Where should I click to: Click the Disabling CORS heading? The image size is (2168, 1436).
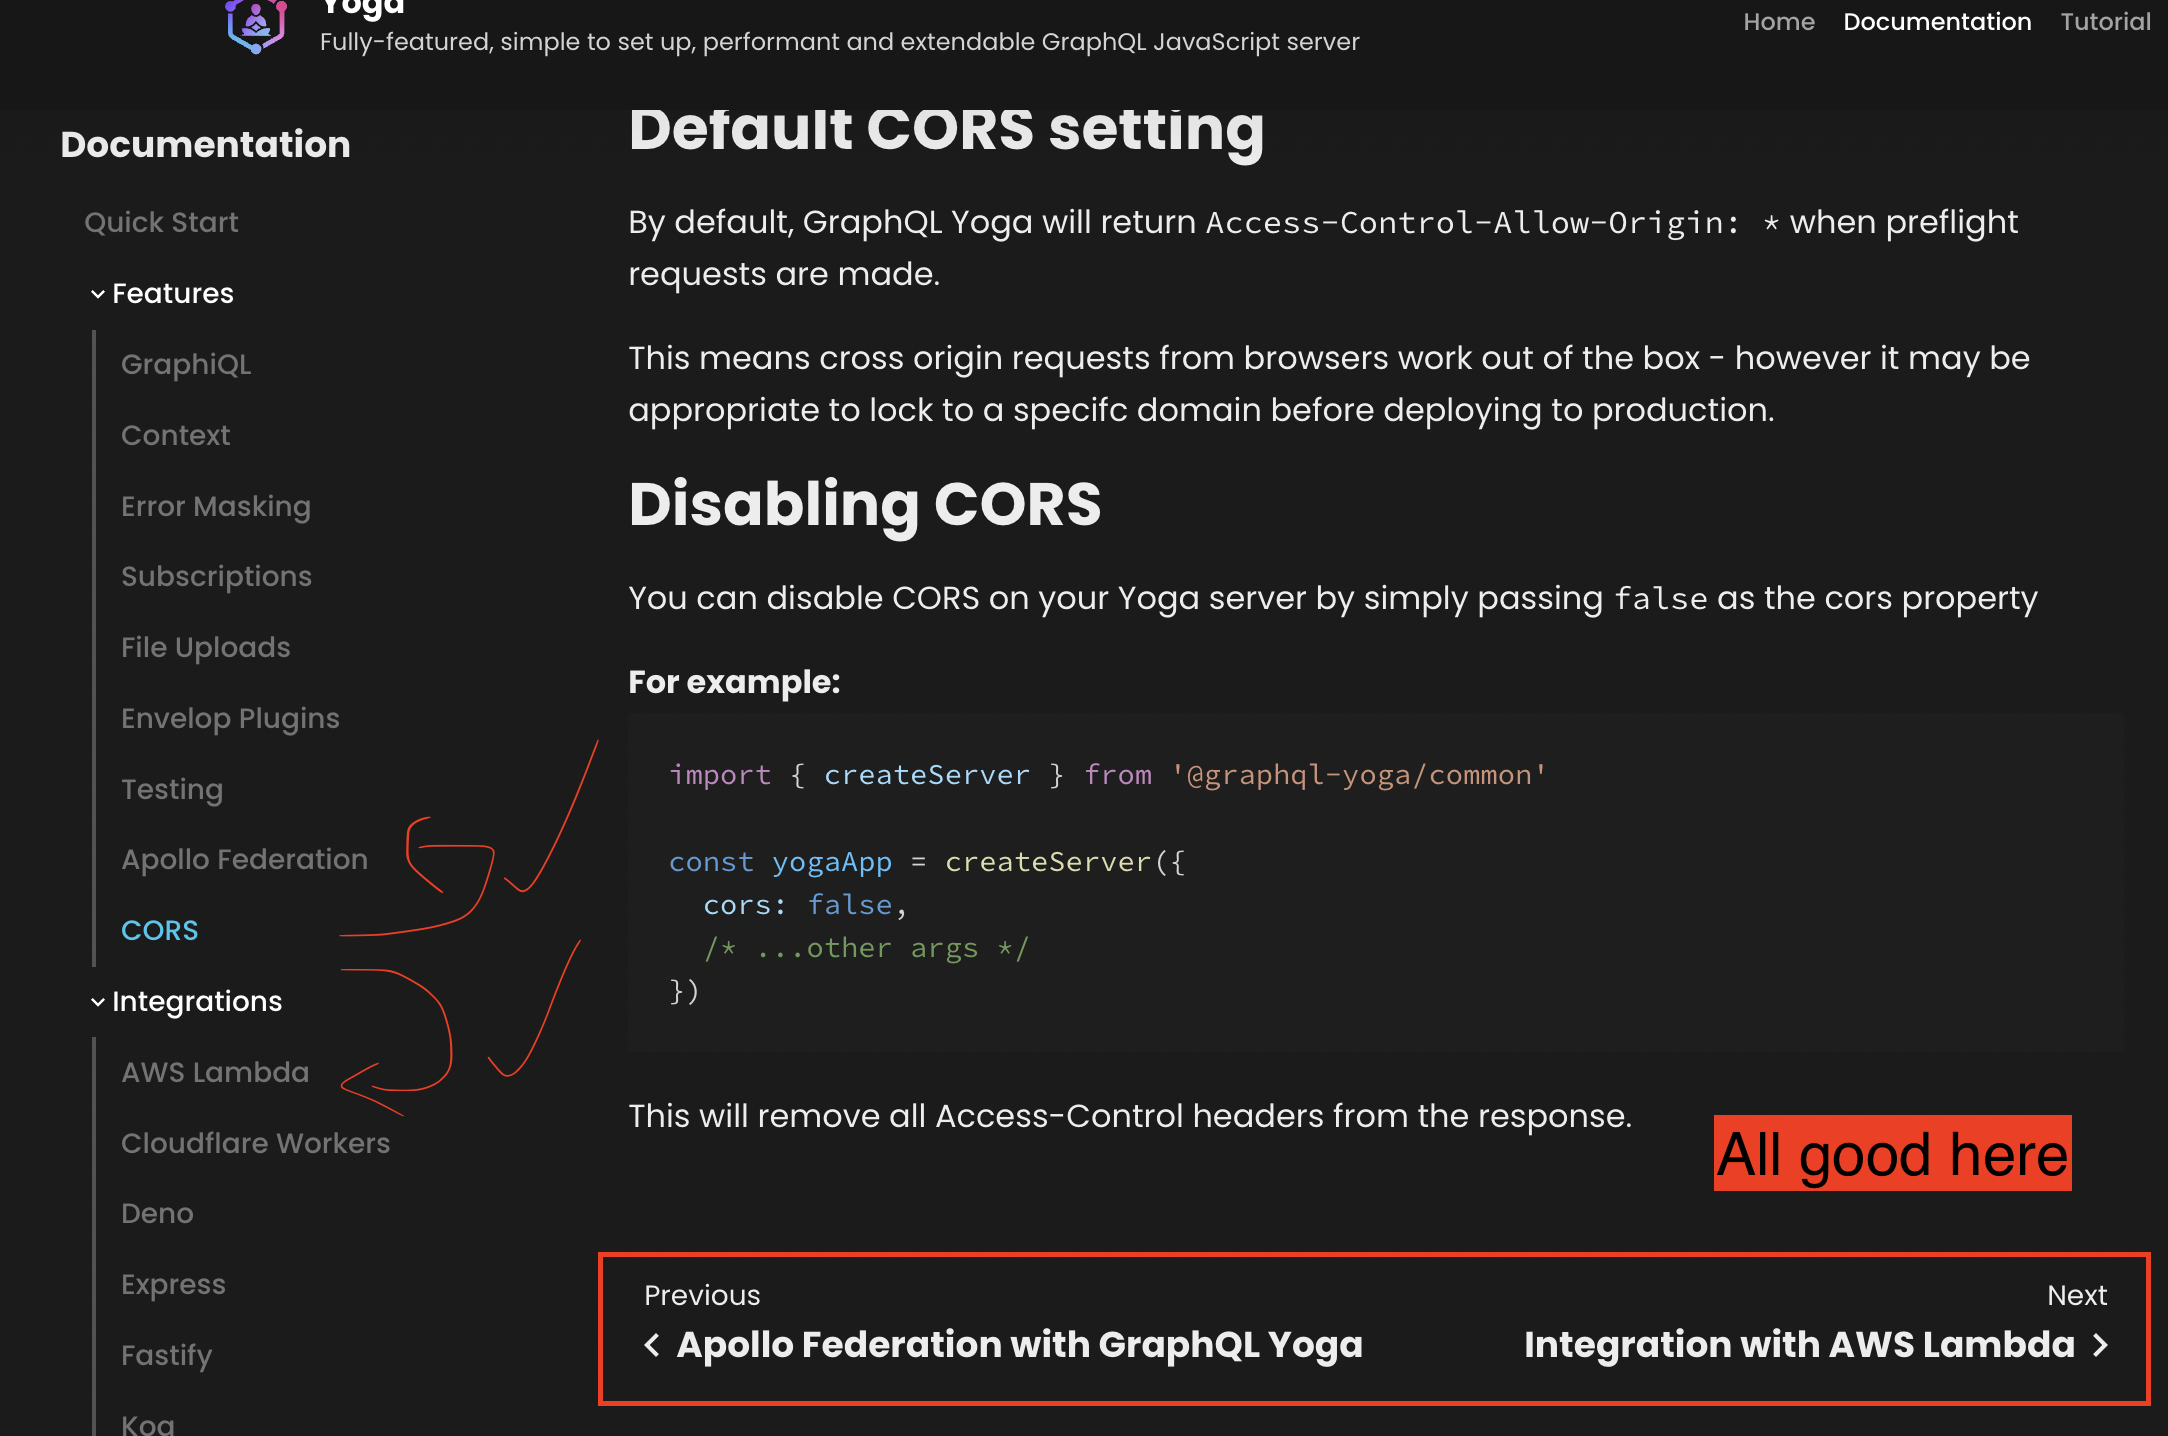(x=864, y=504)
